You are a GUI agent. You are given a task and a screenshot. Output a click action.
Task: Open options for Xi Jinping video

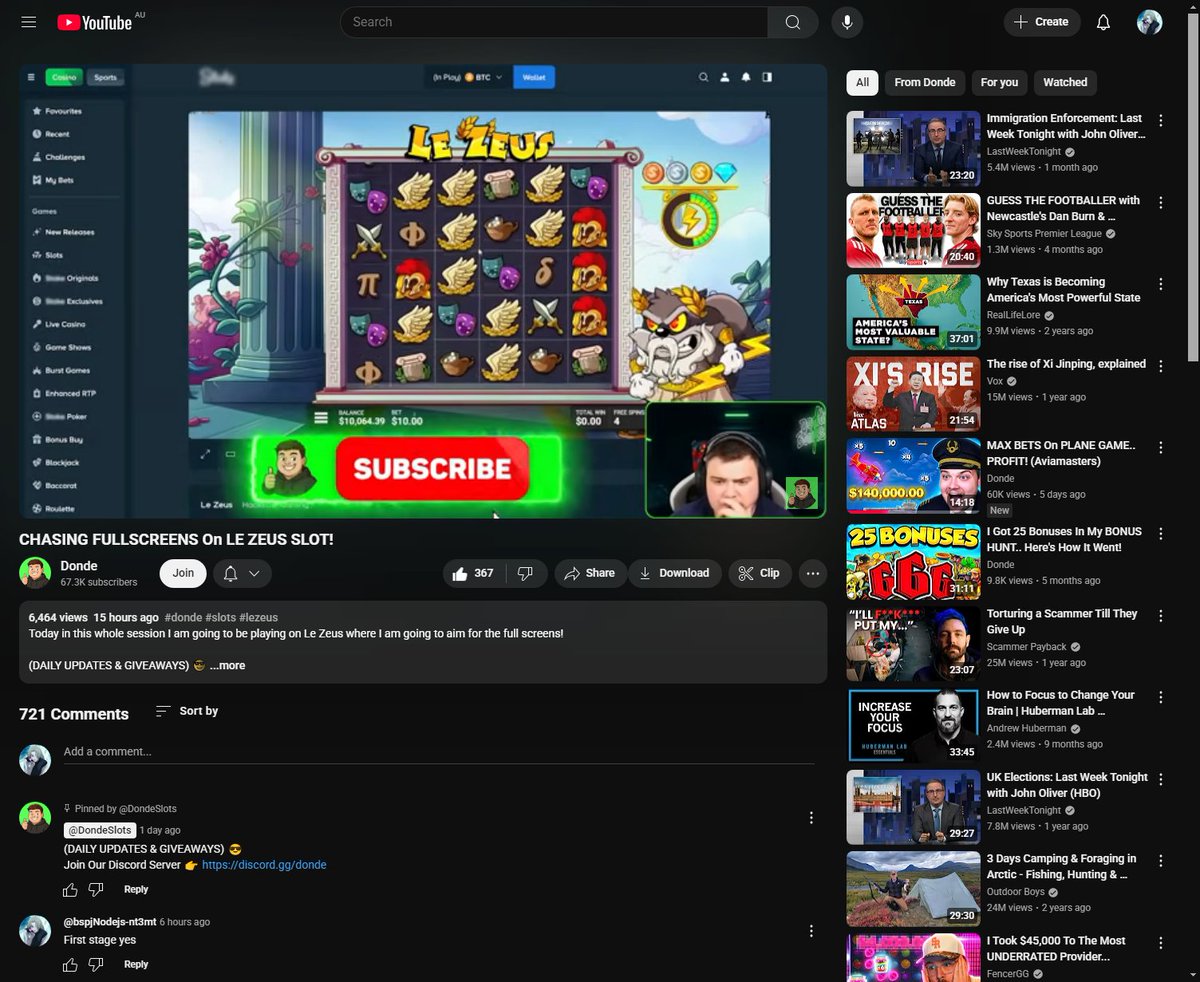pos(1161,366)
